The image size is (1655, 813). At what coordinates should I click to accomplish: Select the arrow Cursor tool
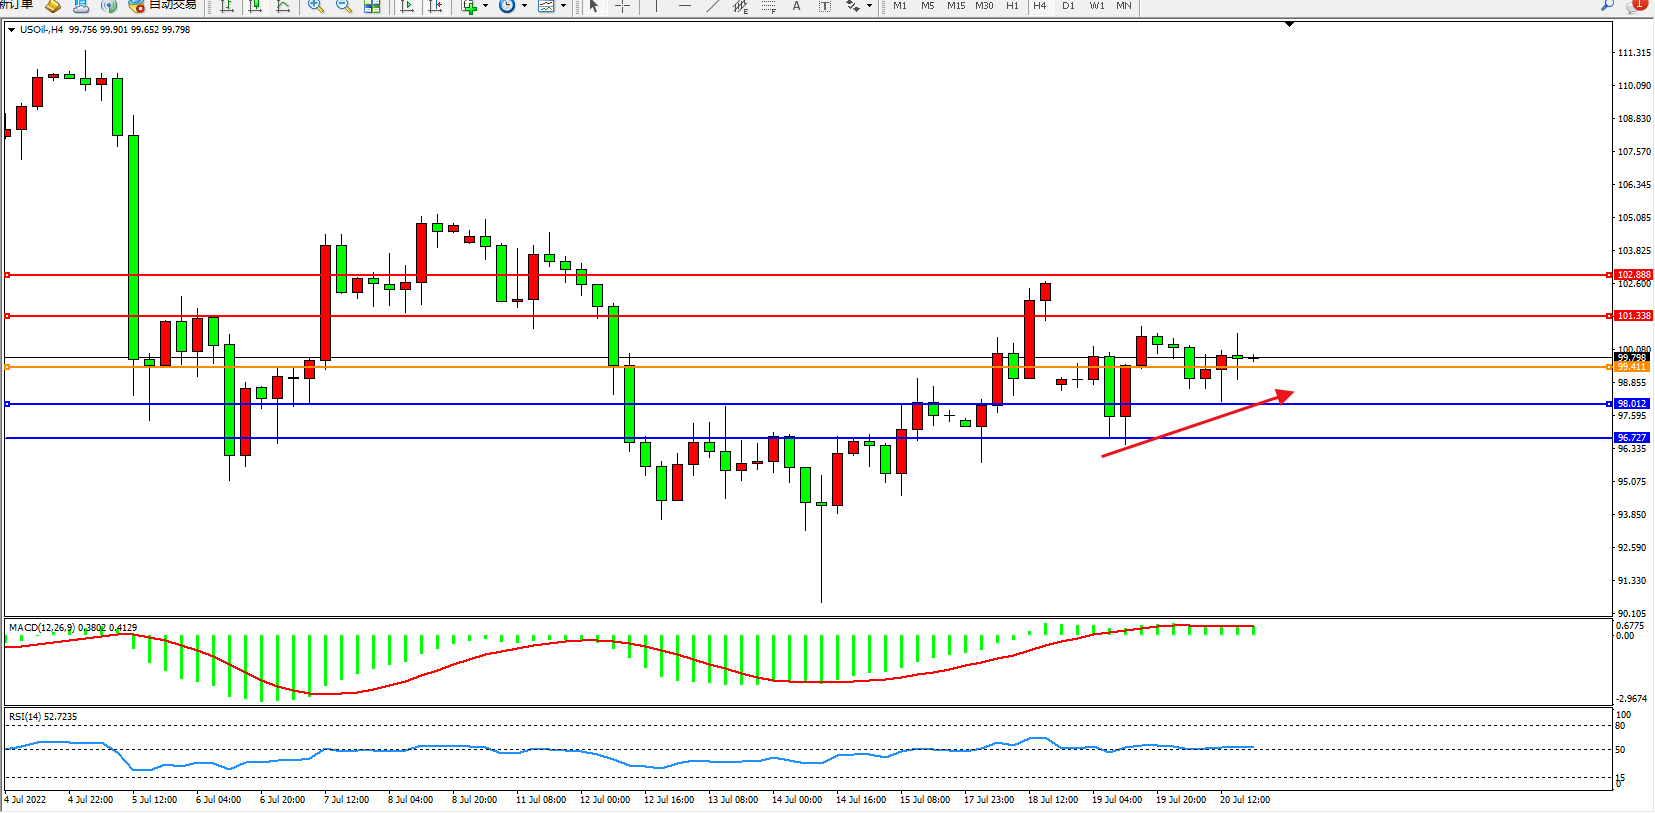click(x=594, y=6)
